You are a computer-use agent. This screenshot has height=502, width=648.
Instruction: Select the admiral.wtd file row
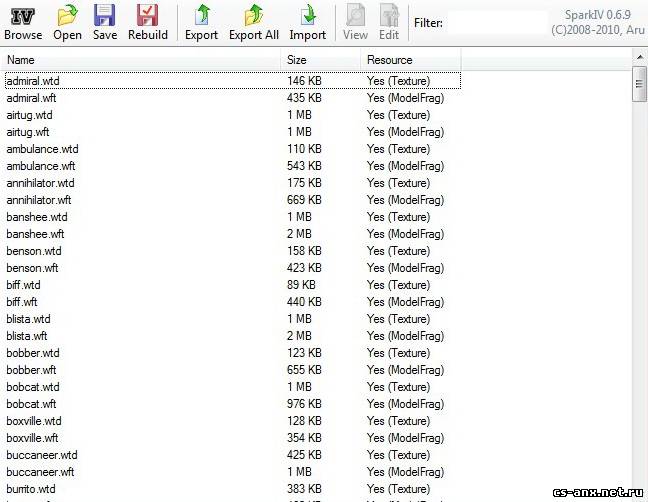(x=233, y=81)
